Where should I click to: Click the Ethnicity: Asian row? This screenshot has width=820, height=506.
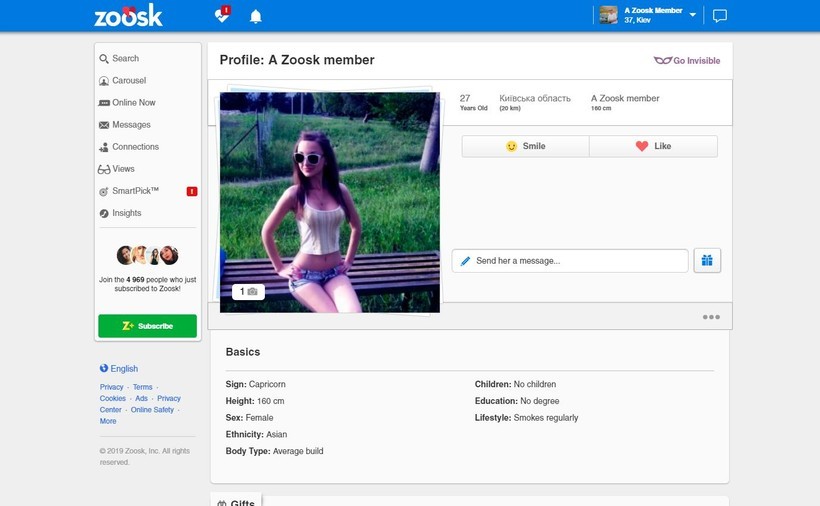256,434
